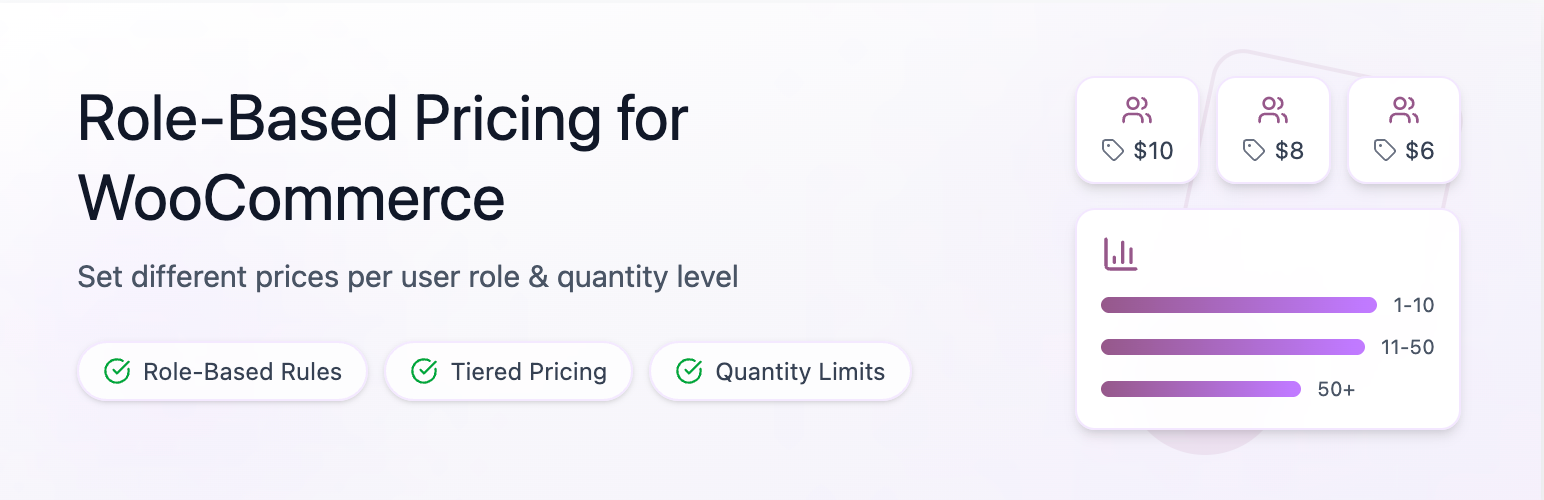Click users icon above $6 price
Viewport: 1544px width, 500px height.
click(1403, 109)
